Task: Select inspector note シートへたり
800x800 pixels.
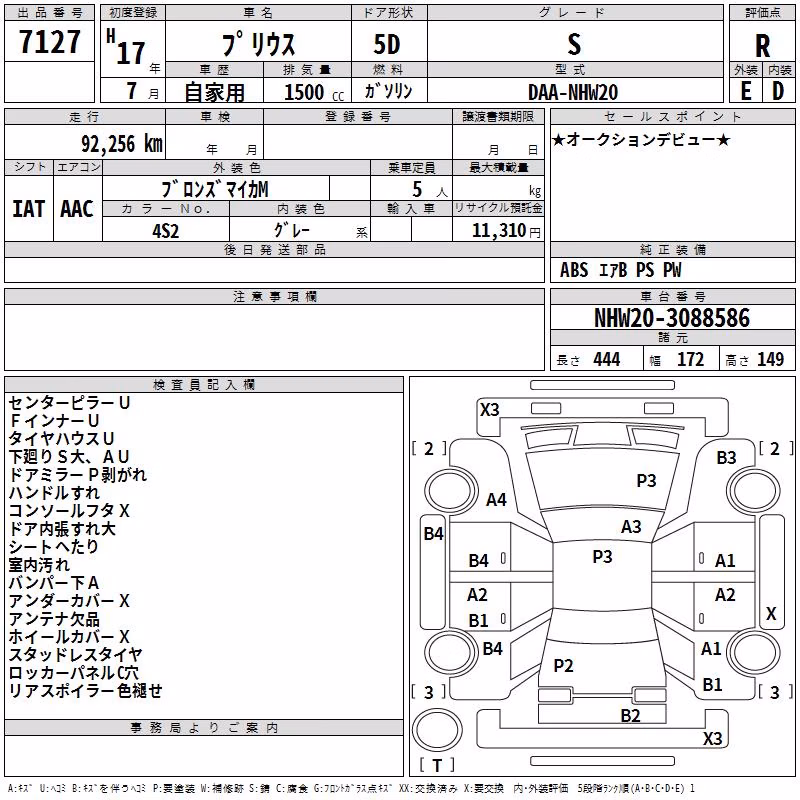Action: pyautogui.click(x=54, y=546)
